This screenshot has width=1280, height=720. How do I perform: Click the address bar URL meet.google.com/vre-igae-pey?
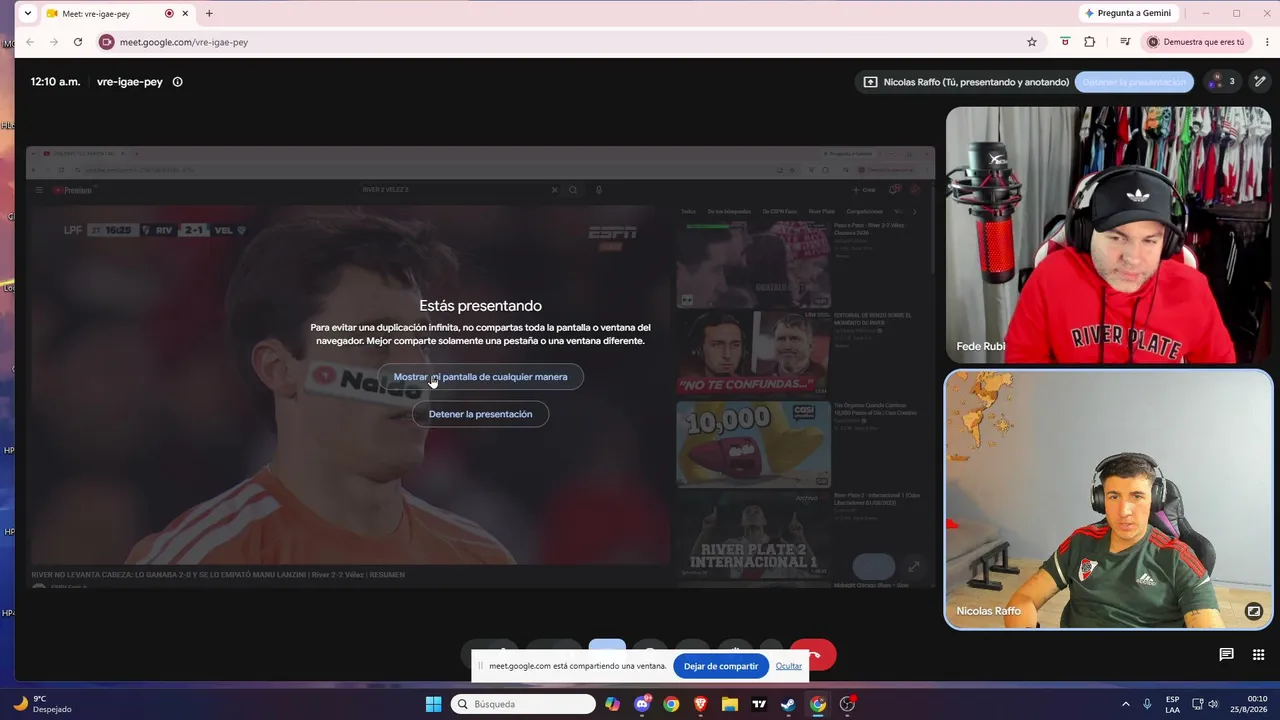184,42
